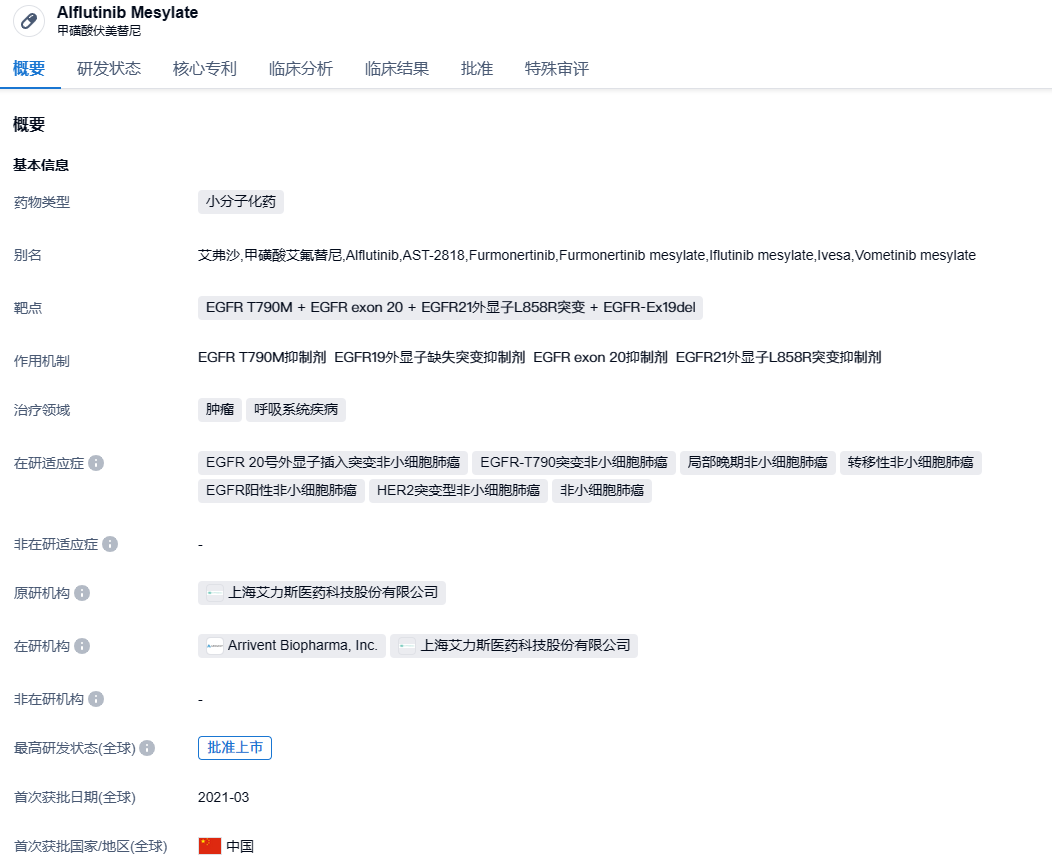This screenshot has width=1052, height=867.
Task: Open the 批准 tab
Action: 477,69
